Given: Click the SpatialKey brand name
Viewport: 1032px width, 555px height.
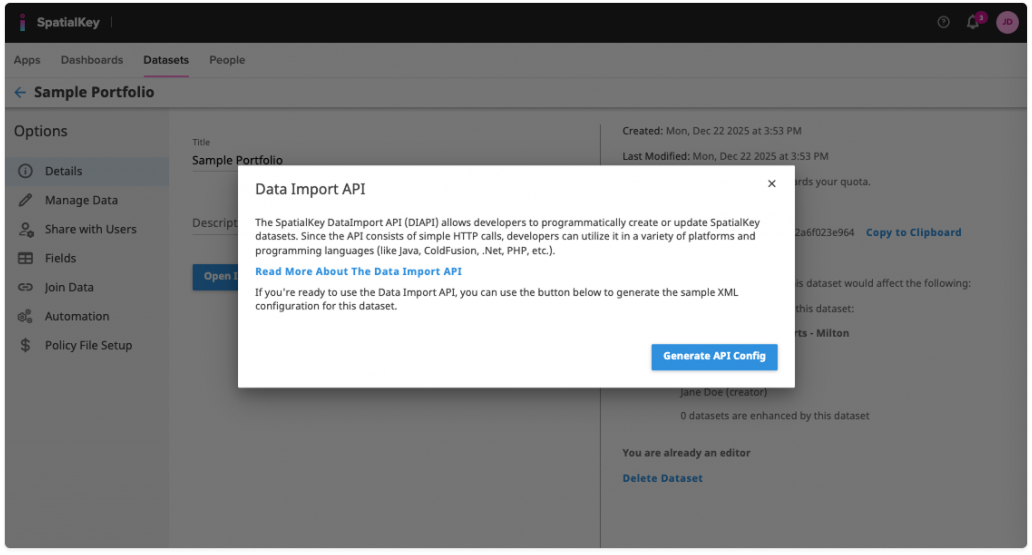Looking at the screenshot, I should (x=68, y=22).
